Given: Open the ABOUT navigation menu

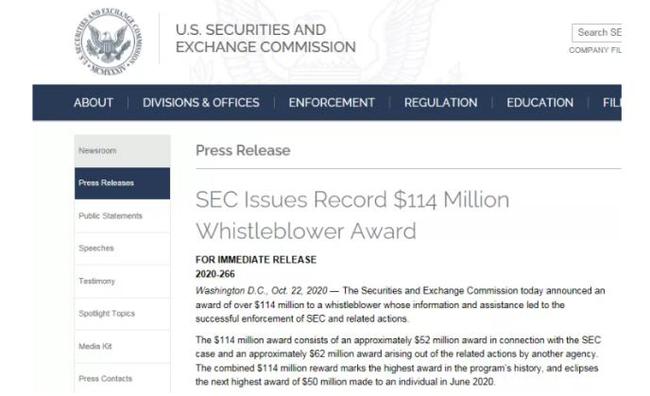Looking at the screenshot, I should pos(93,102).
